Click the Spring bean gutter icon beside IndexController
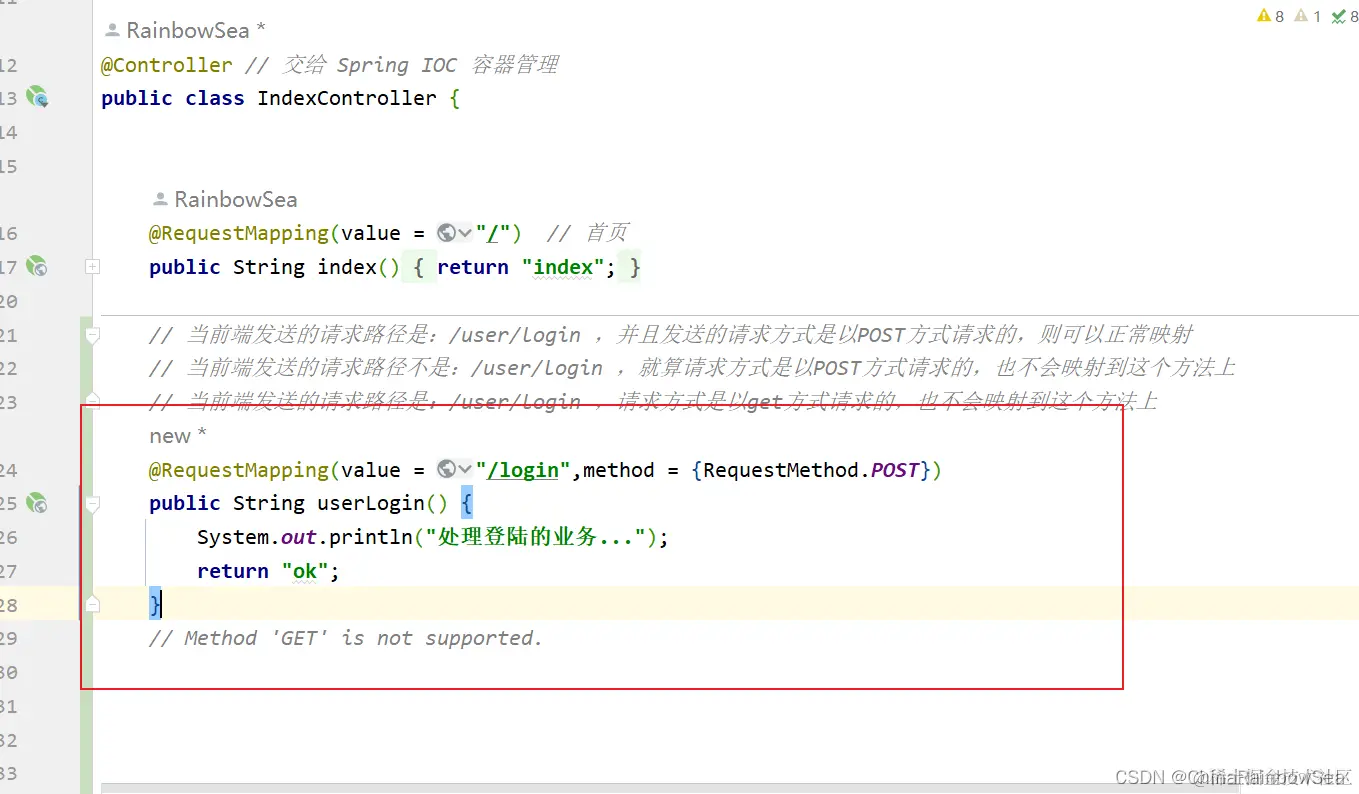Viewport: 1359px width, 794px height. click(37, 97)
